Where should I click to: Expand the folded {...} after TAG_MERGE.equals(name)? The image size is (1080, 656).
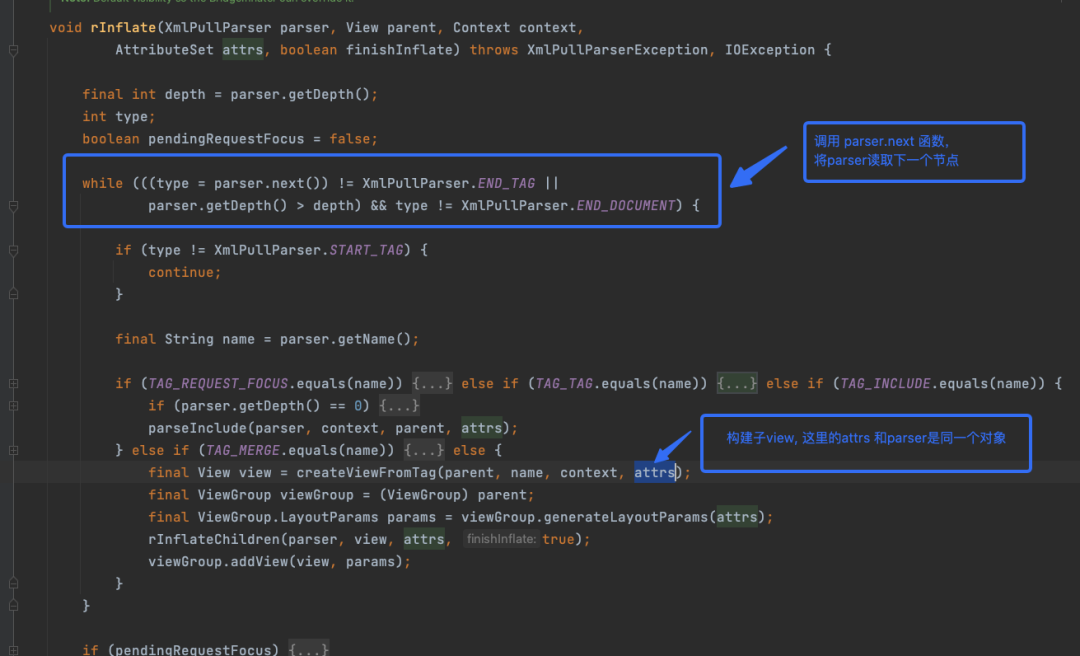click(424, 450)
